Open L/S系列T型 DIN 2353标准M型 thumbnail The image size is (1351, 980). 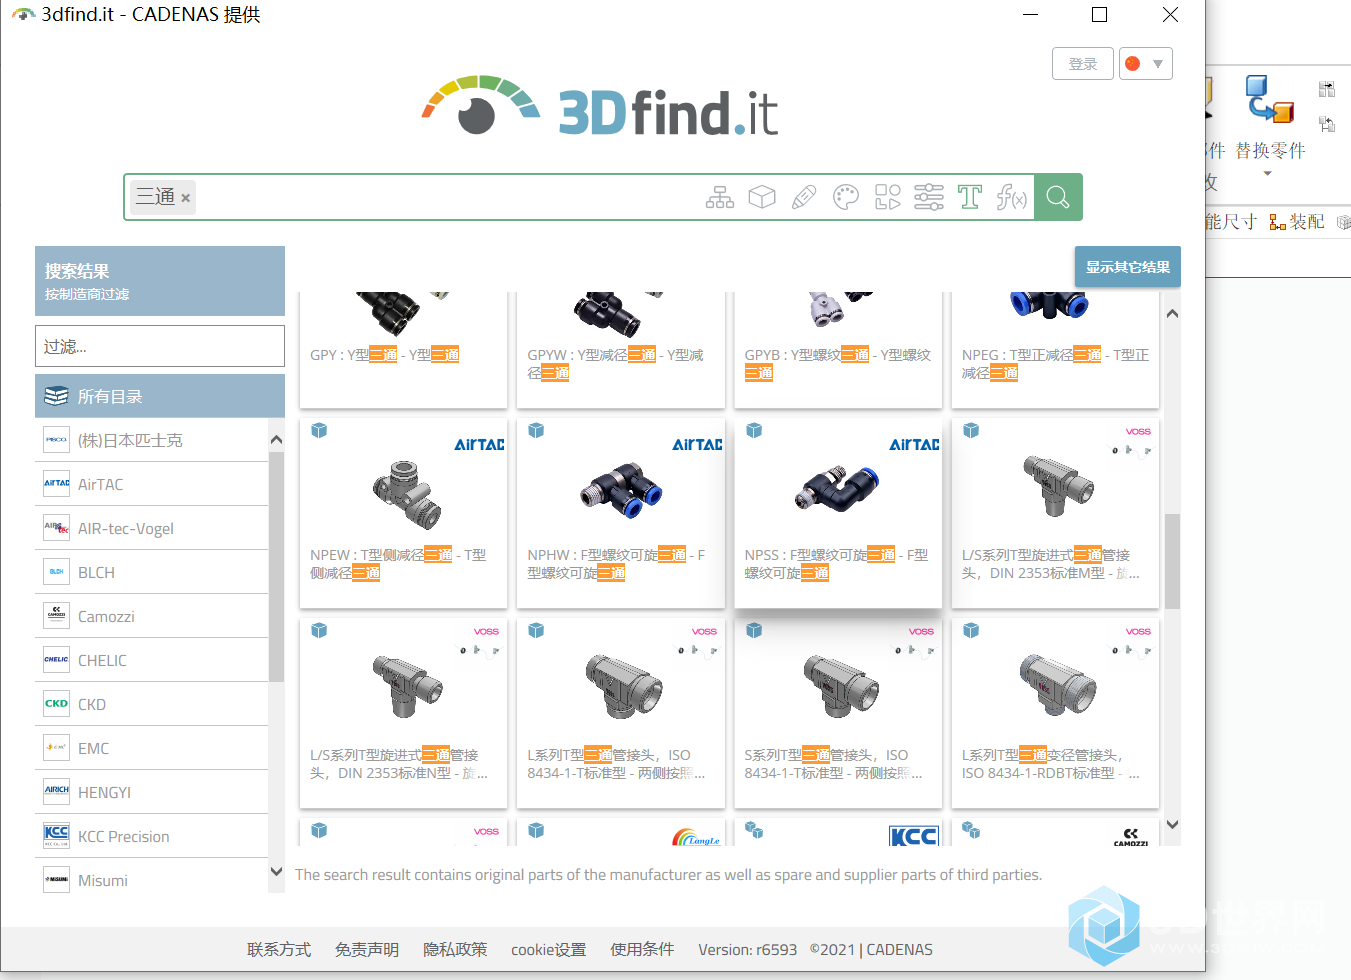pos(1058,484)
